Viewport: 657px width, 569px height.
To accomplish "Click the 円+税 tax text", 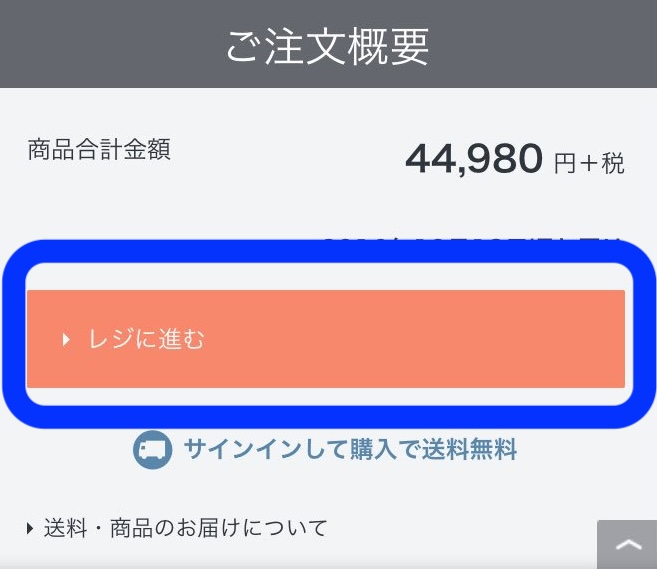I will tap(589, 163).
